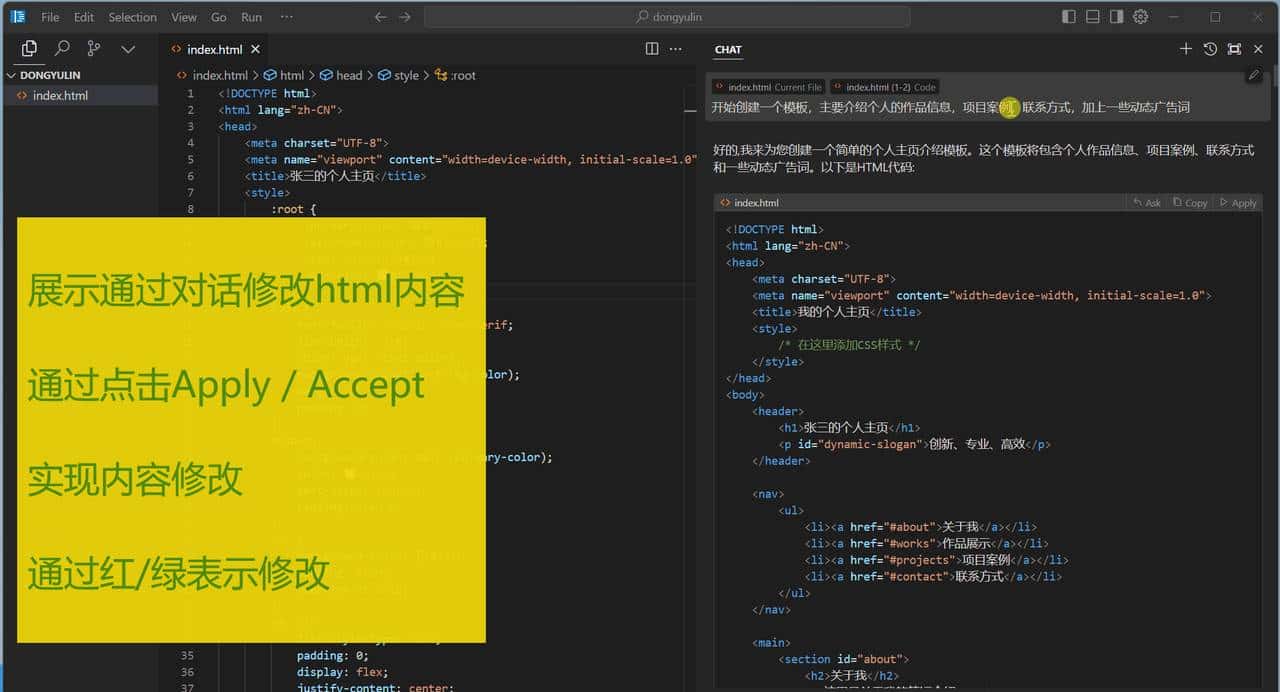Switch to the CHAT tab

[727, 49]
